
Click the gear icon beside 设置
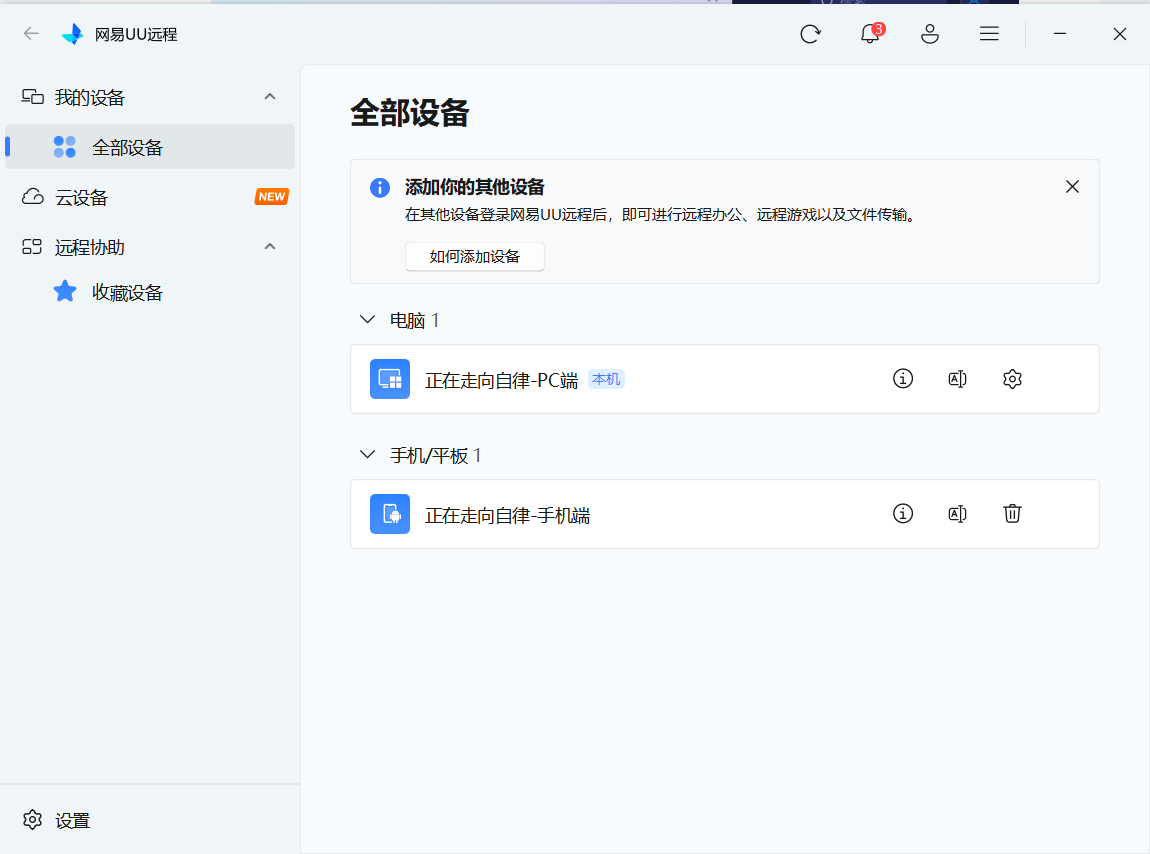coord(32,820)
